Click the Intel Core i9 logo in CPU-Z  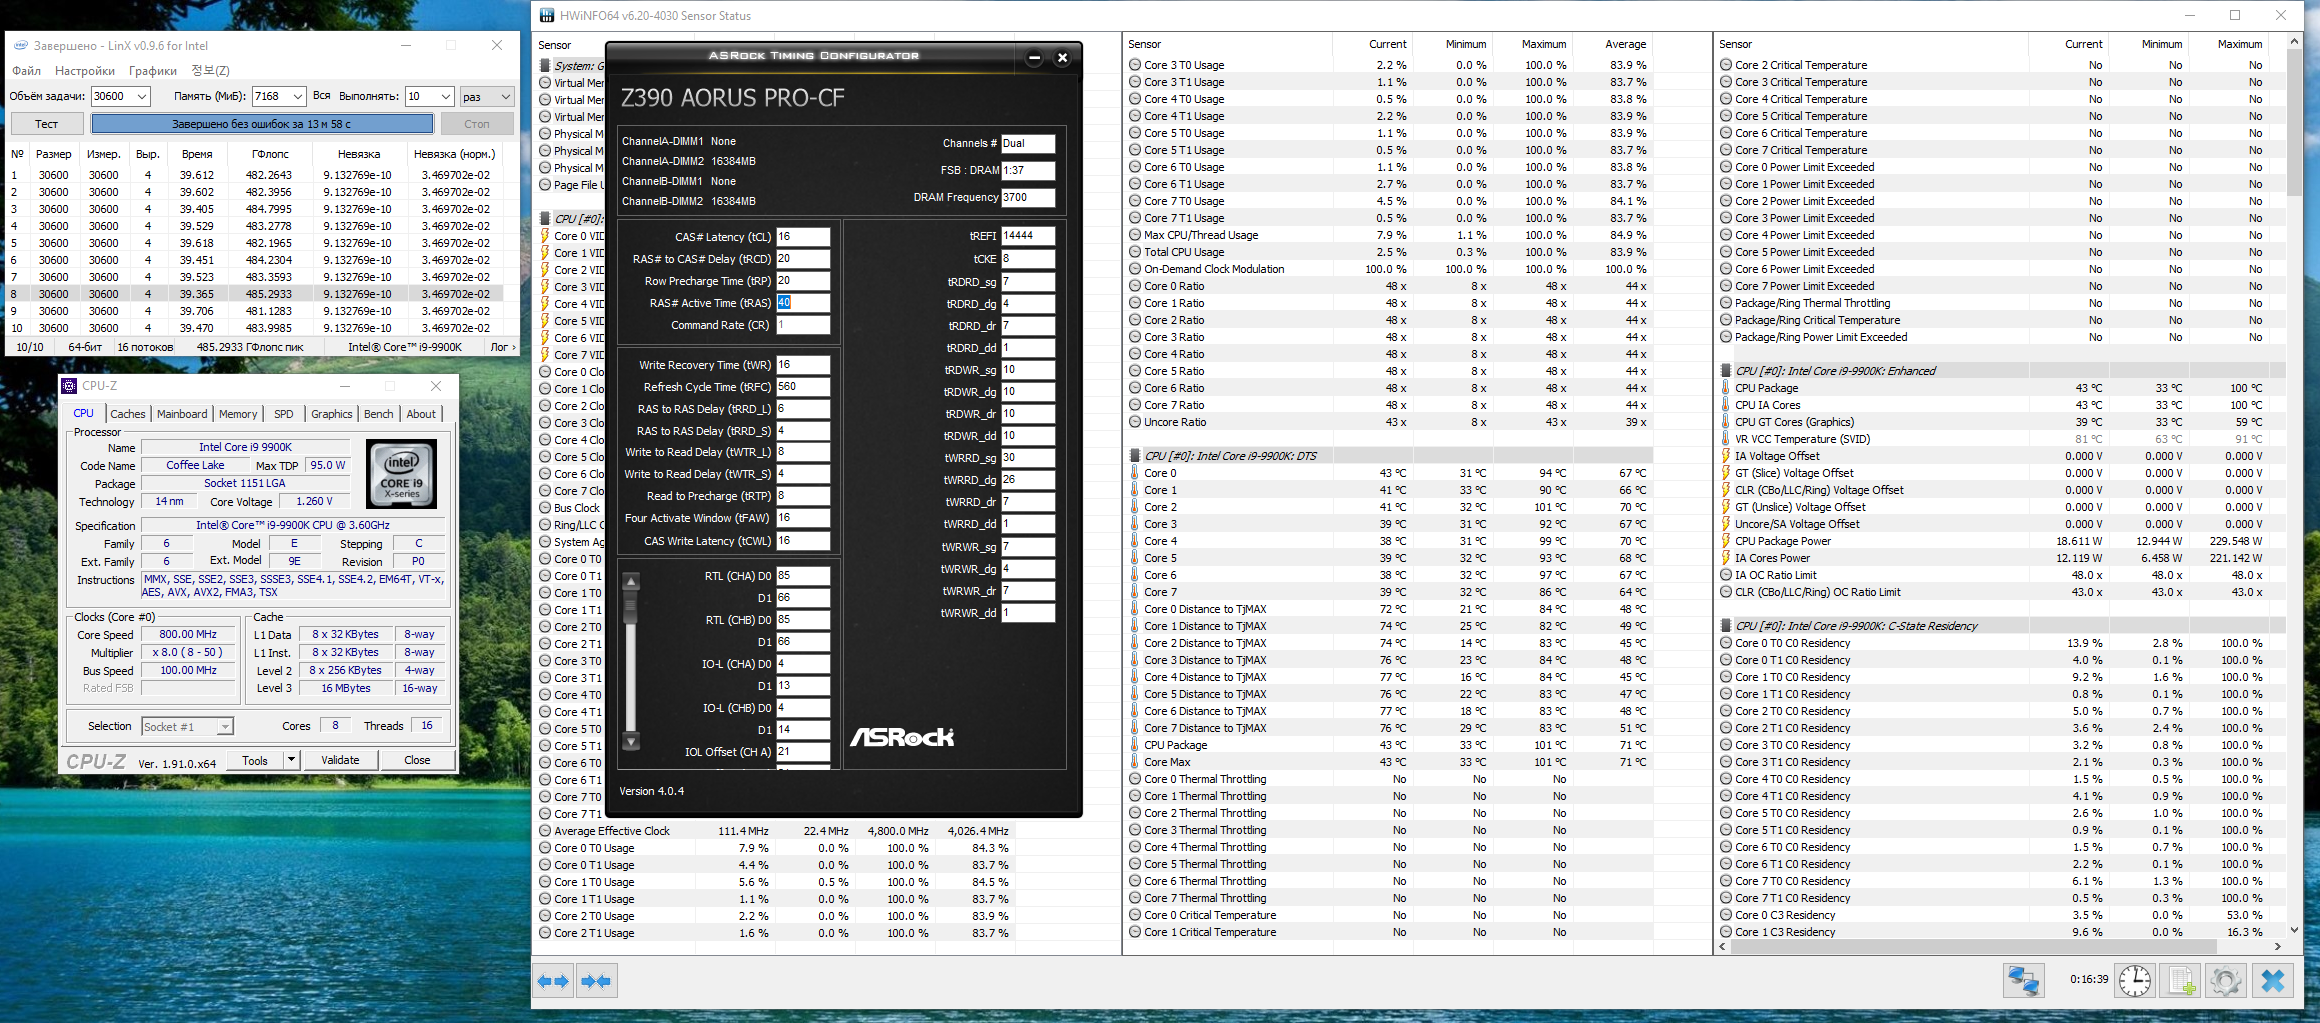401,474
